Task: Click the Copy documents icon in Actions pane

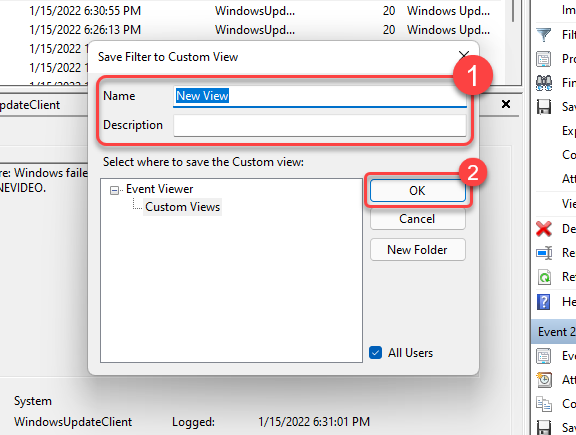Action: click(544, 404)
